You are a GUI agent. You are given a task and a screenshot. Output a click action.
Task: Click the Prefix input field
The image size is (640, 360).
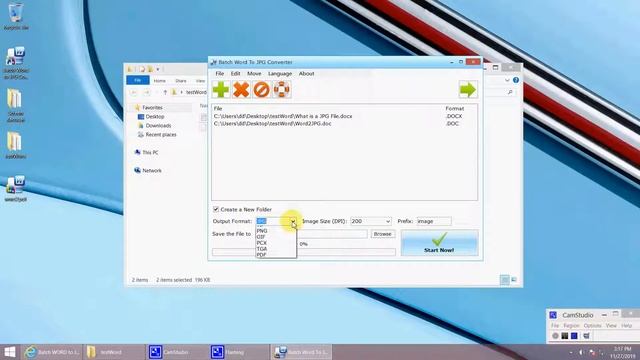(x=433, y=221)
